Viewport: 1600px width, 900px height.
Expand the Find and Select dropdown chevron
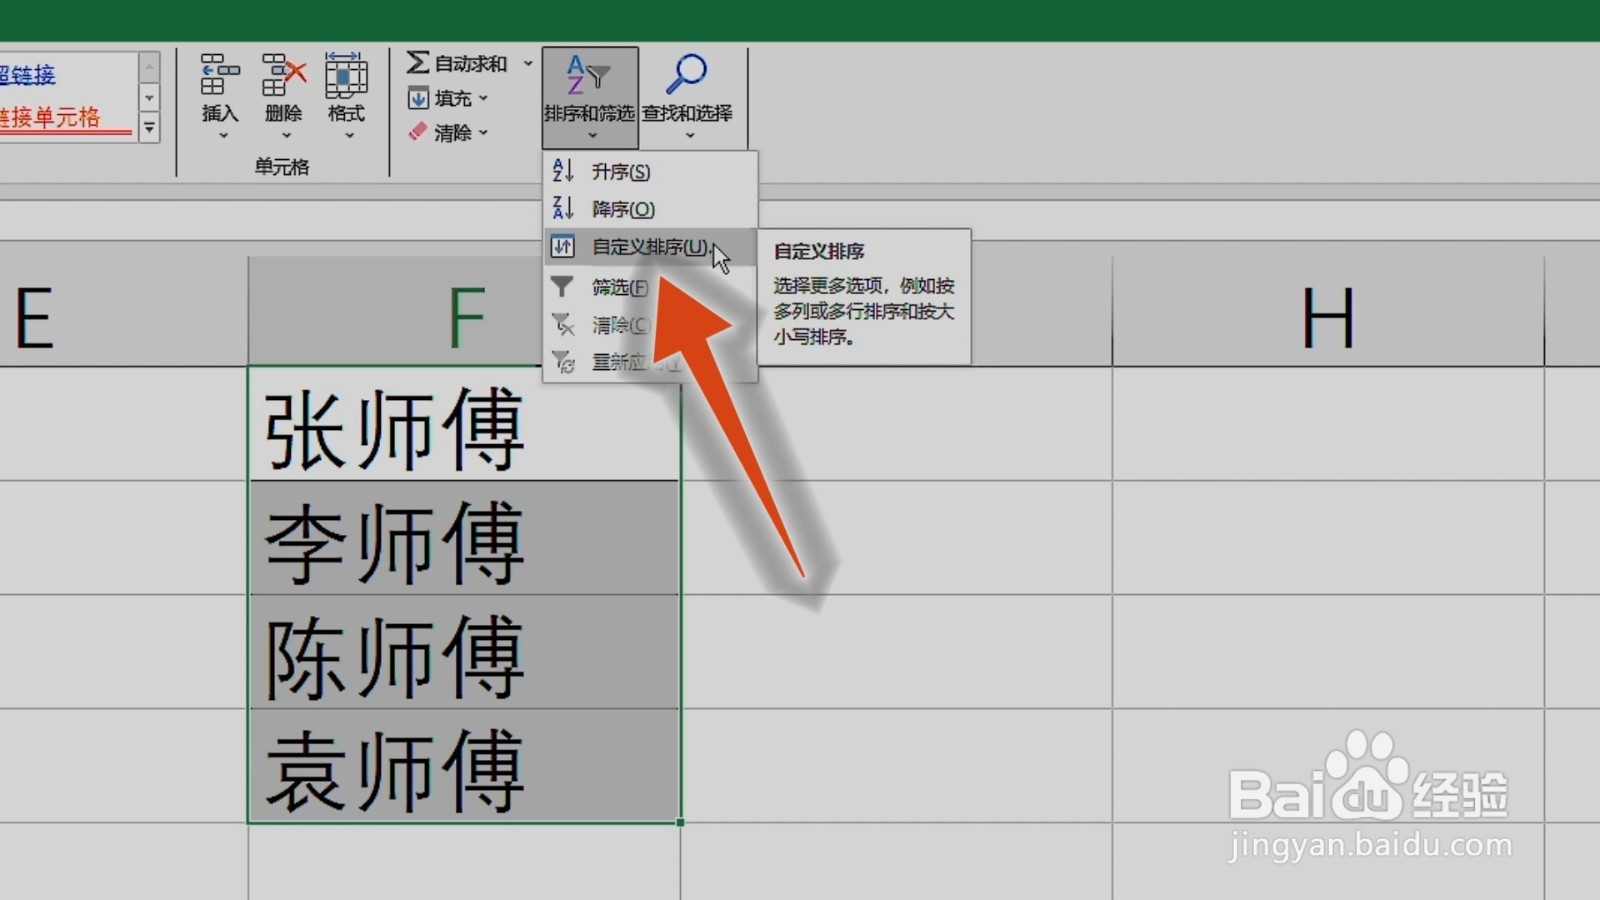(x=690, y=135)
